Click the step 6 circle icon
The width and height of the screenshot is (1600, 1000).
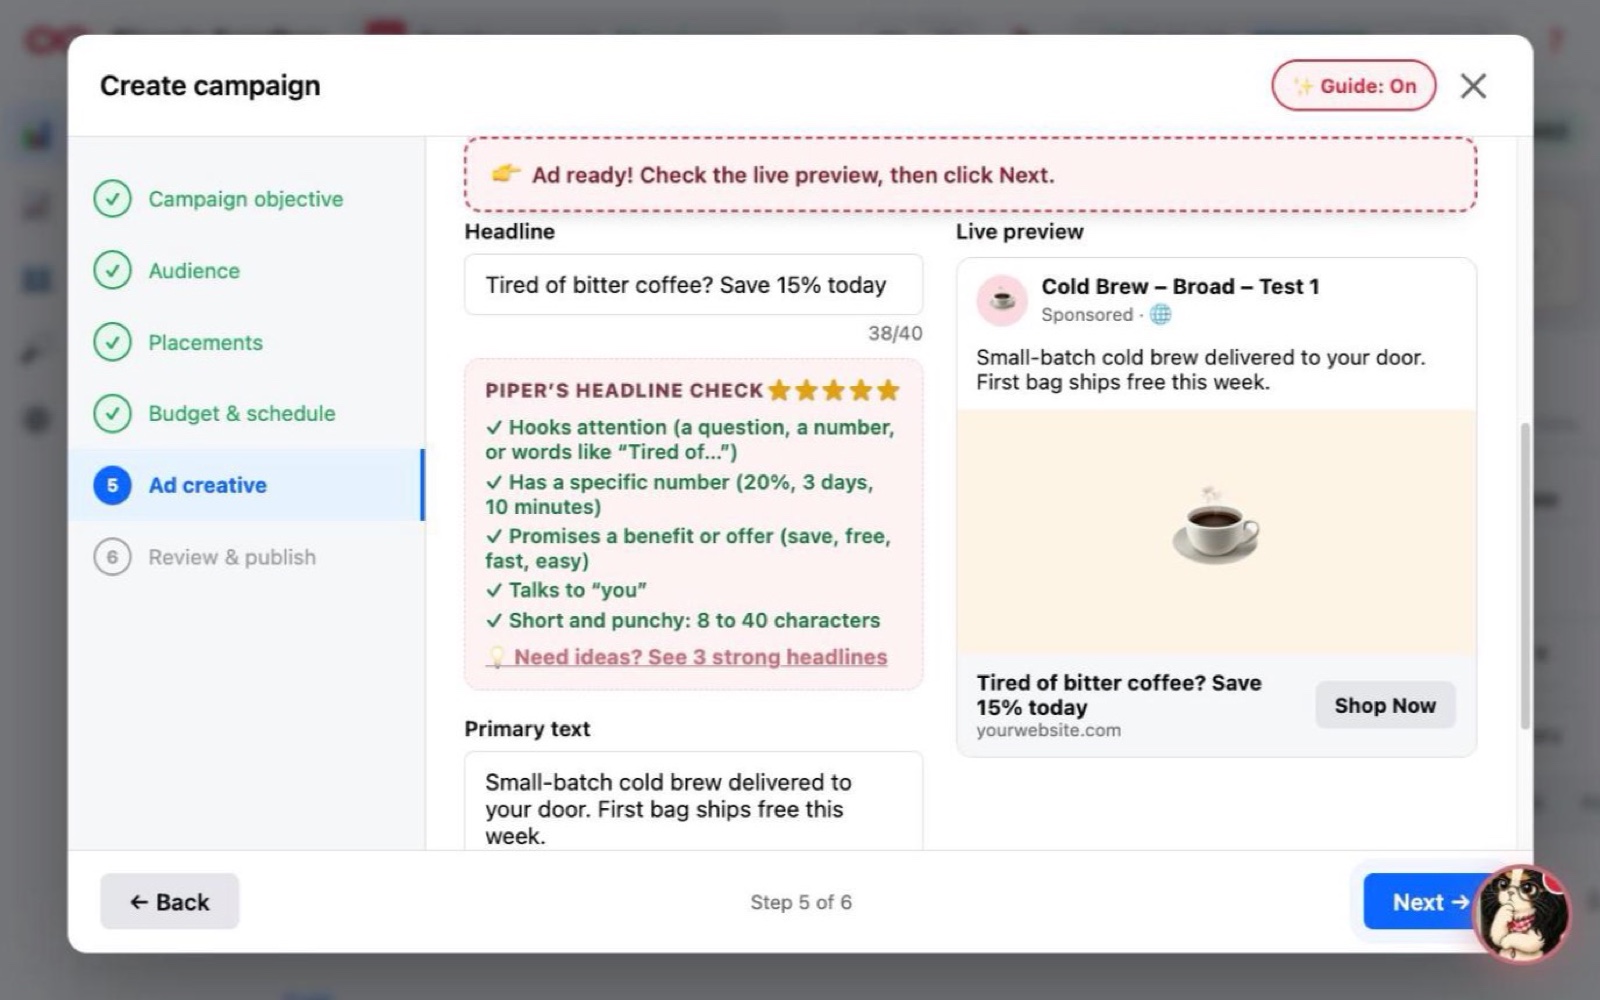click(x=112, y=557)
